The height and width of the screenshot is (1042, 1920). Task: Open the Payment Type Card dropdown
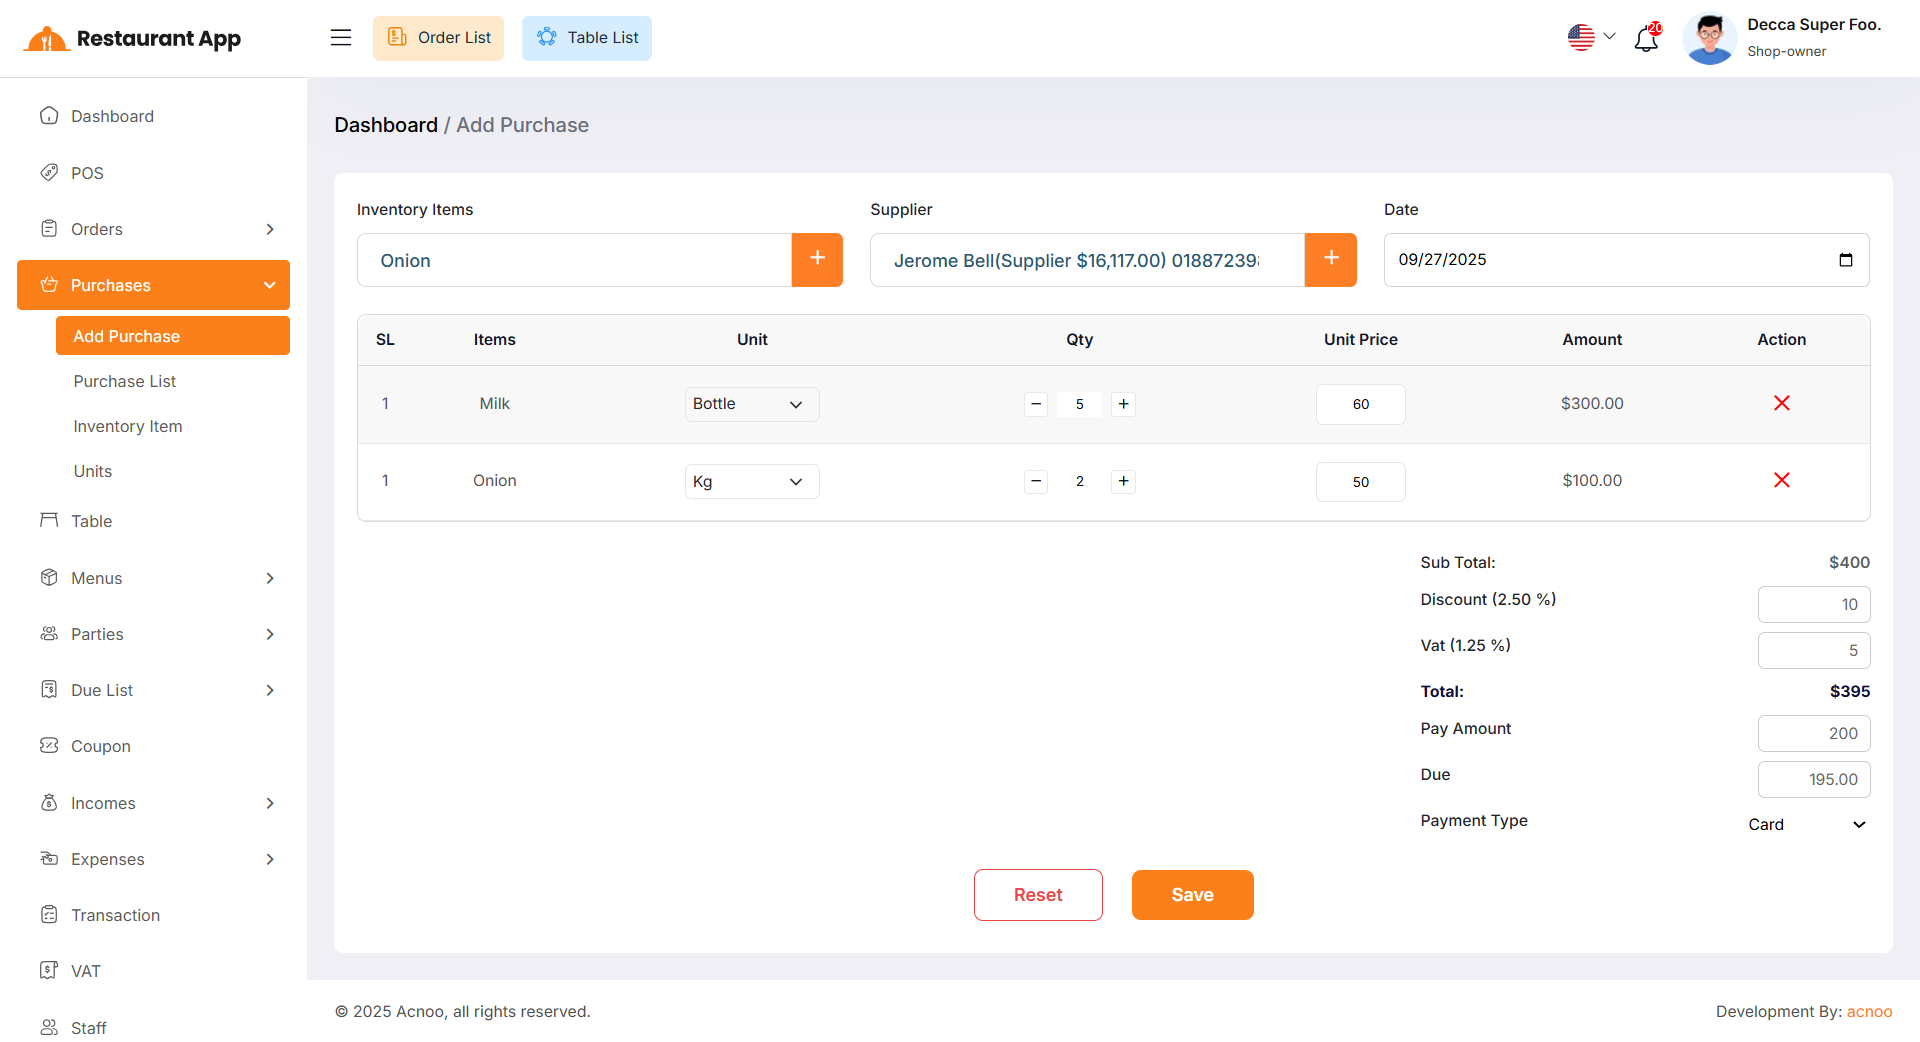tap(1806, 824)
